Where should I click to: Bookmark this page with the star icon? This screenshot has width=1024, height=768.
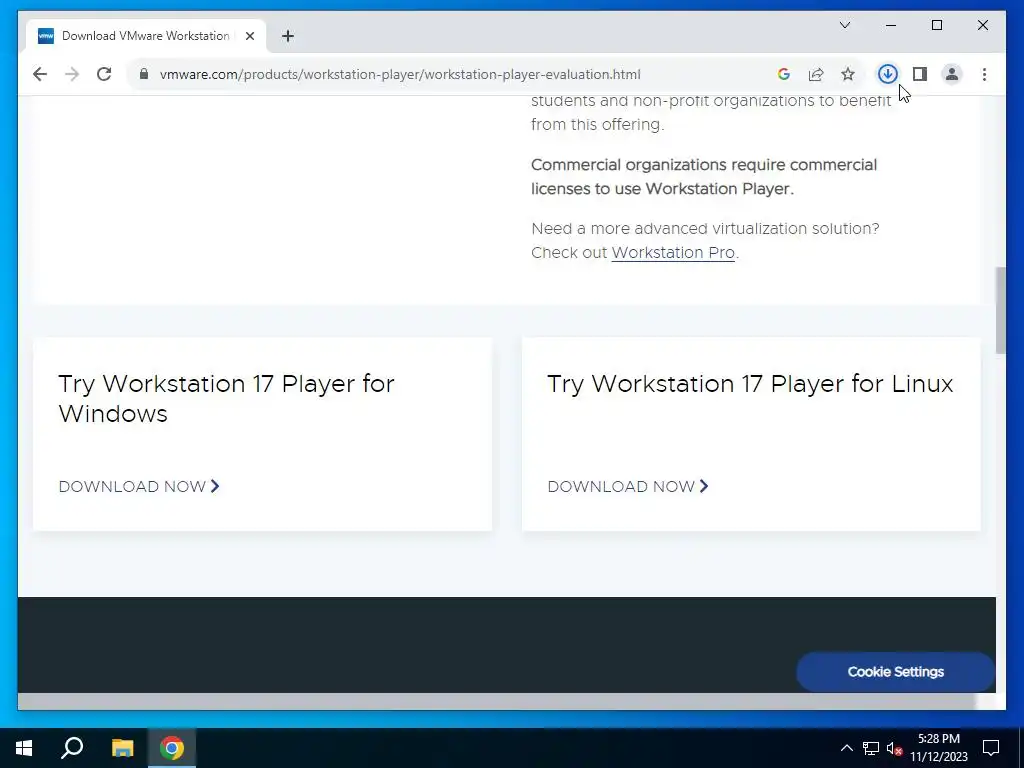click(848, 74)
